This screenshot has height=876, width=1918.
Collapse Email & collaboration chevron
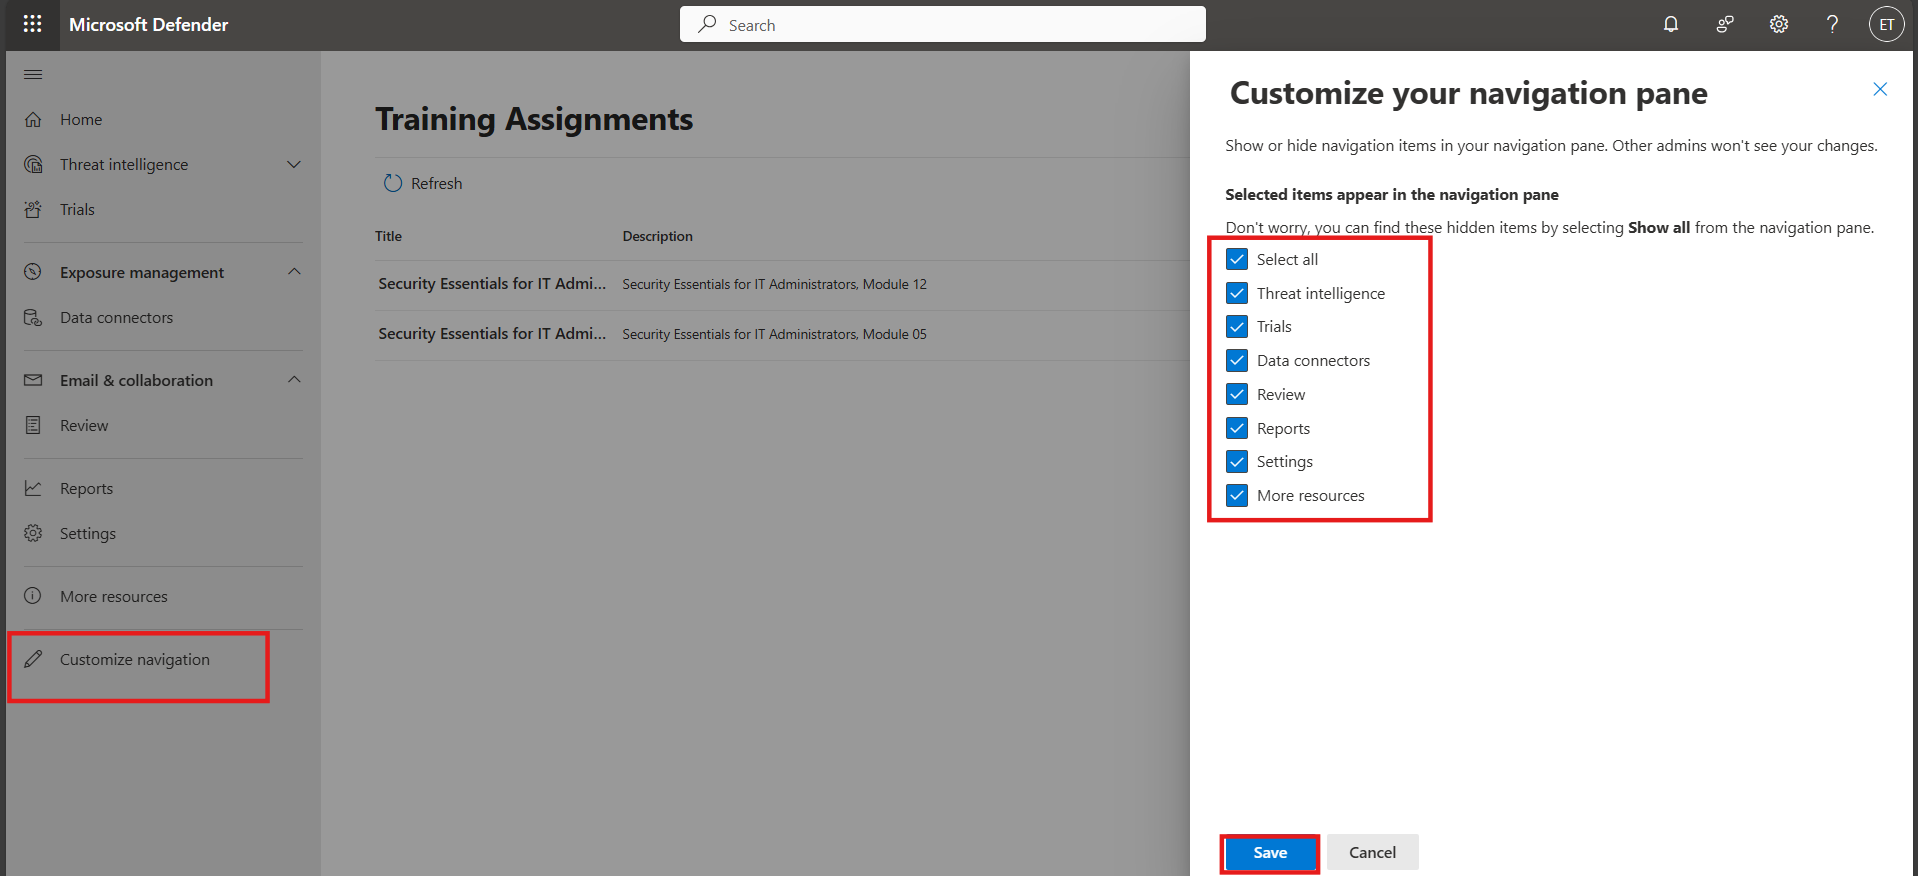tap(294, 380)
